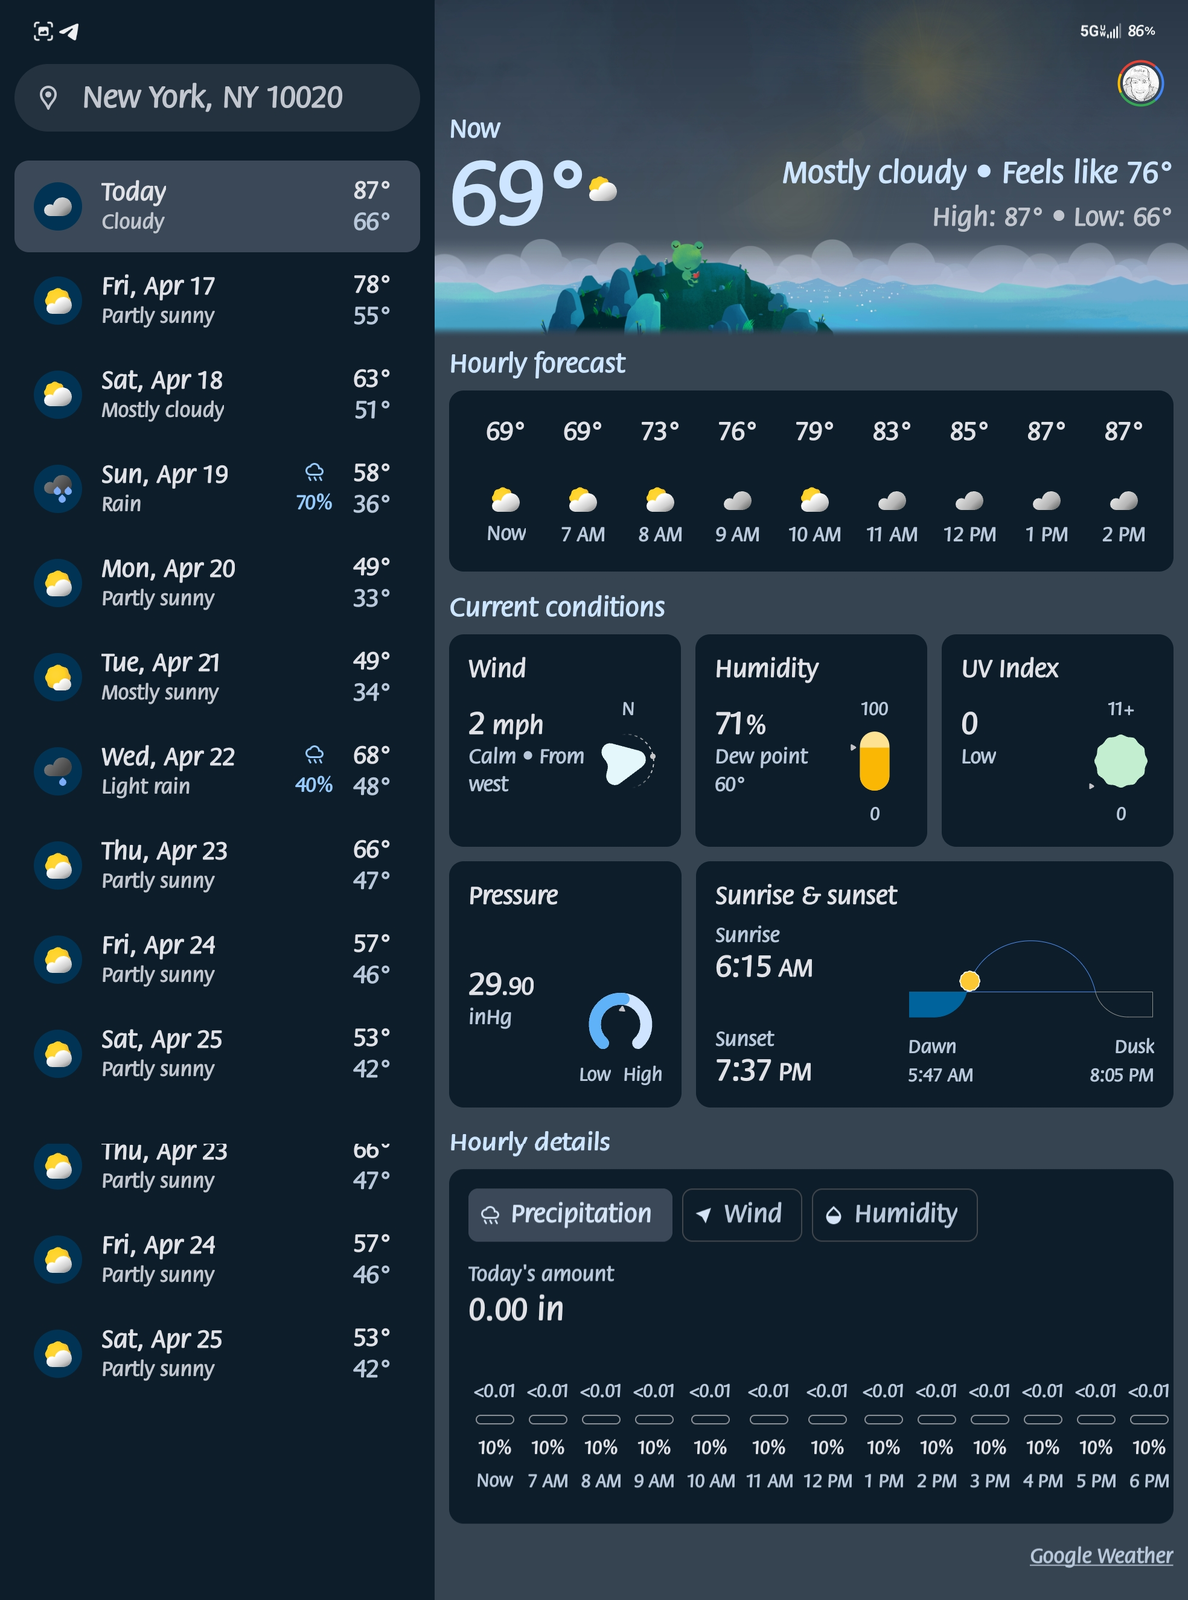Screen dimensions: 1188x1600
Task: Select the Precipitation tab in Hourly details
Action: (570, 1215)
